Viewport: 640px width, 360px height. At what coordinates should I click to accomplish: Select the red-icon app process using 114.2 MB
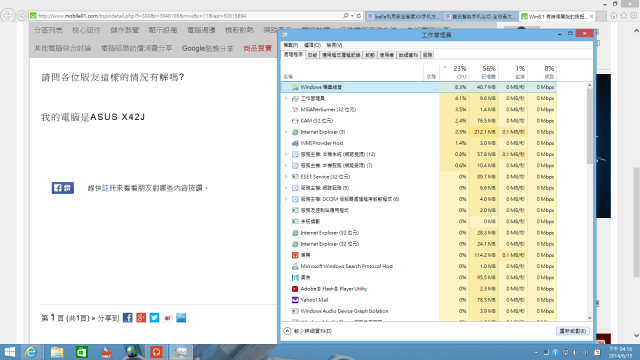tap(295, 255)
